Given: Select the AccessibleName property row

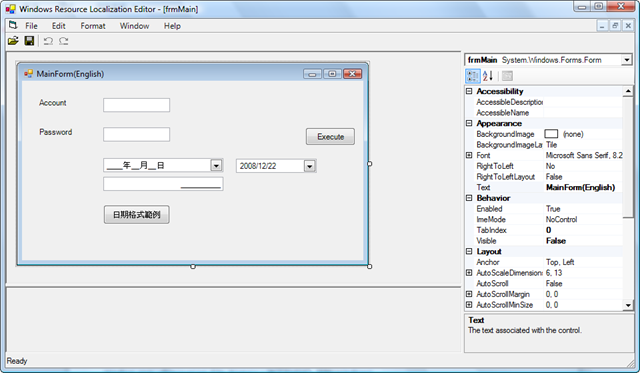Looking at the screenshot, I should tap(544, 113).
